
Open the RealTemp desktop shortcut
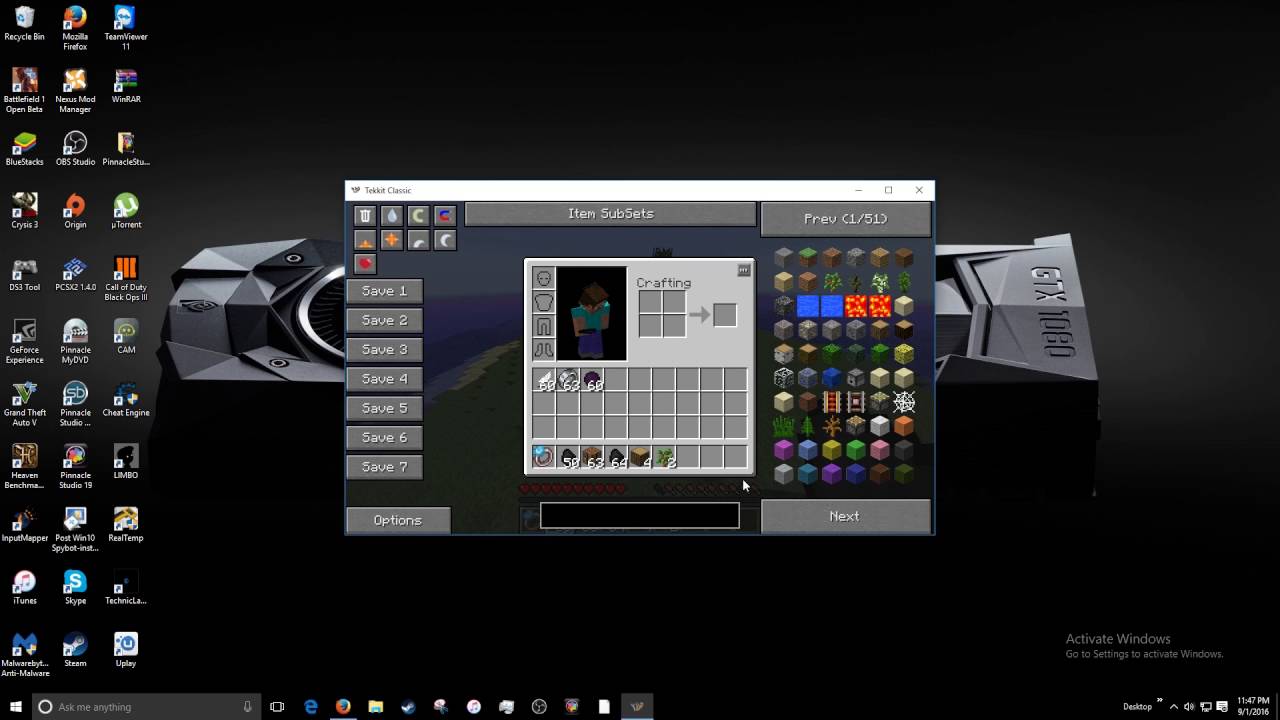pos(126,524)
